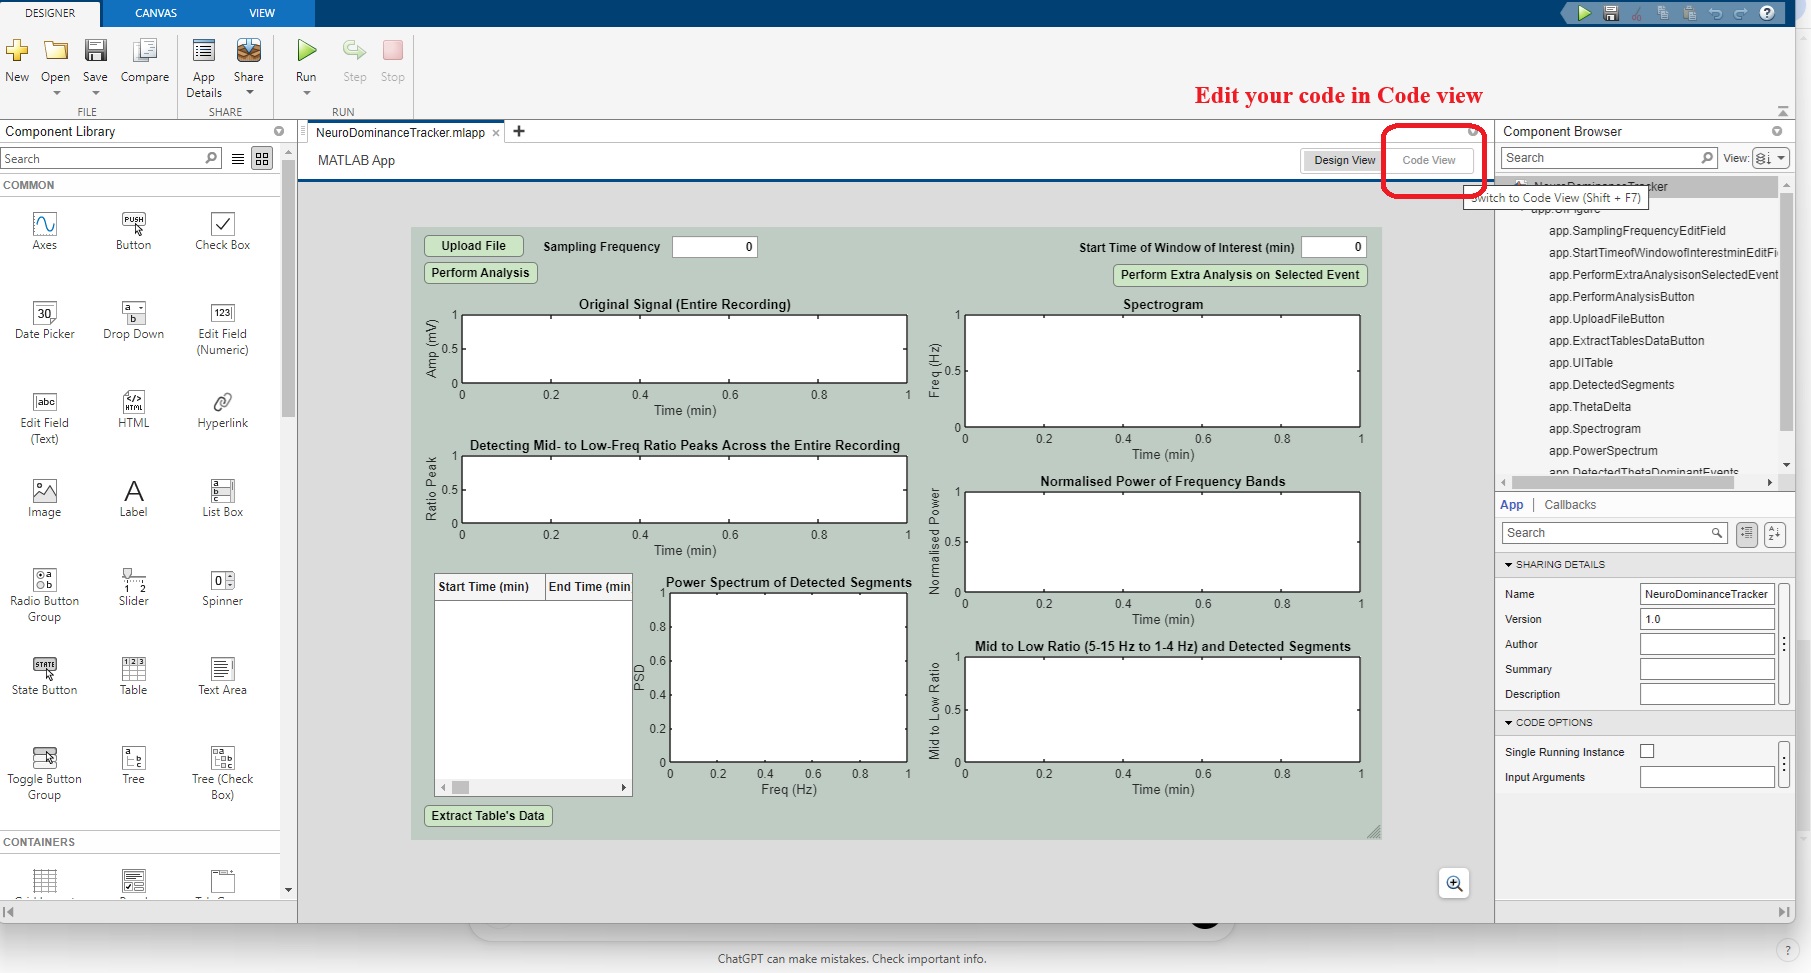Collapse the Sharing Details section

1509,564
